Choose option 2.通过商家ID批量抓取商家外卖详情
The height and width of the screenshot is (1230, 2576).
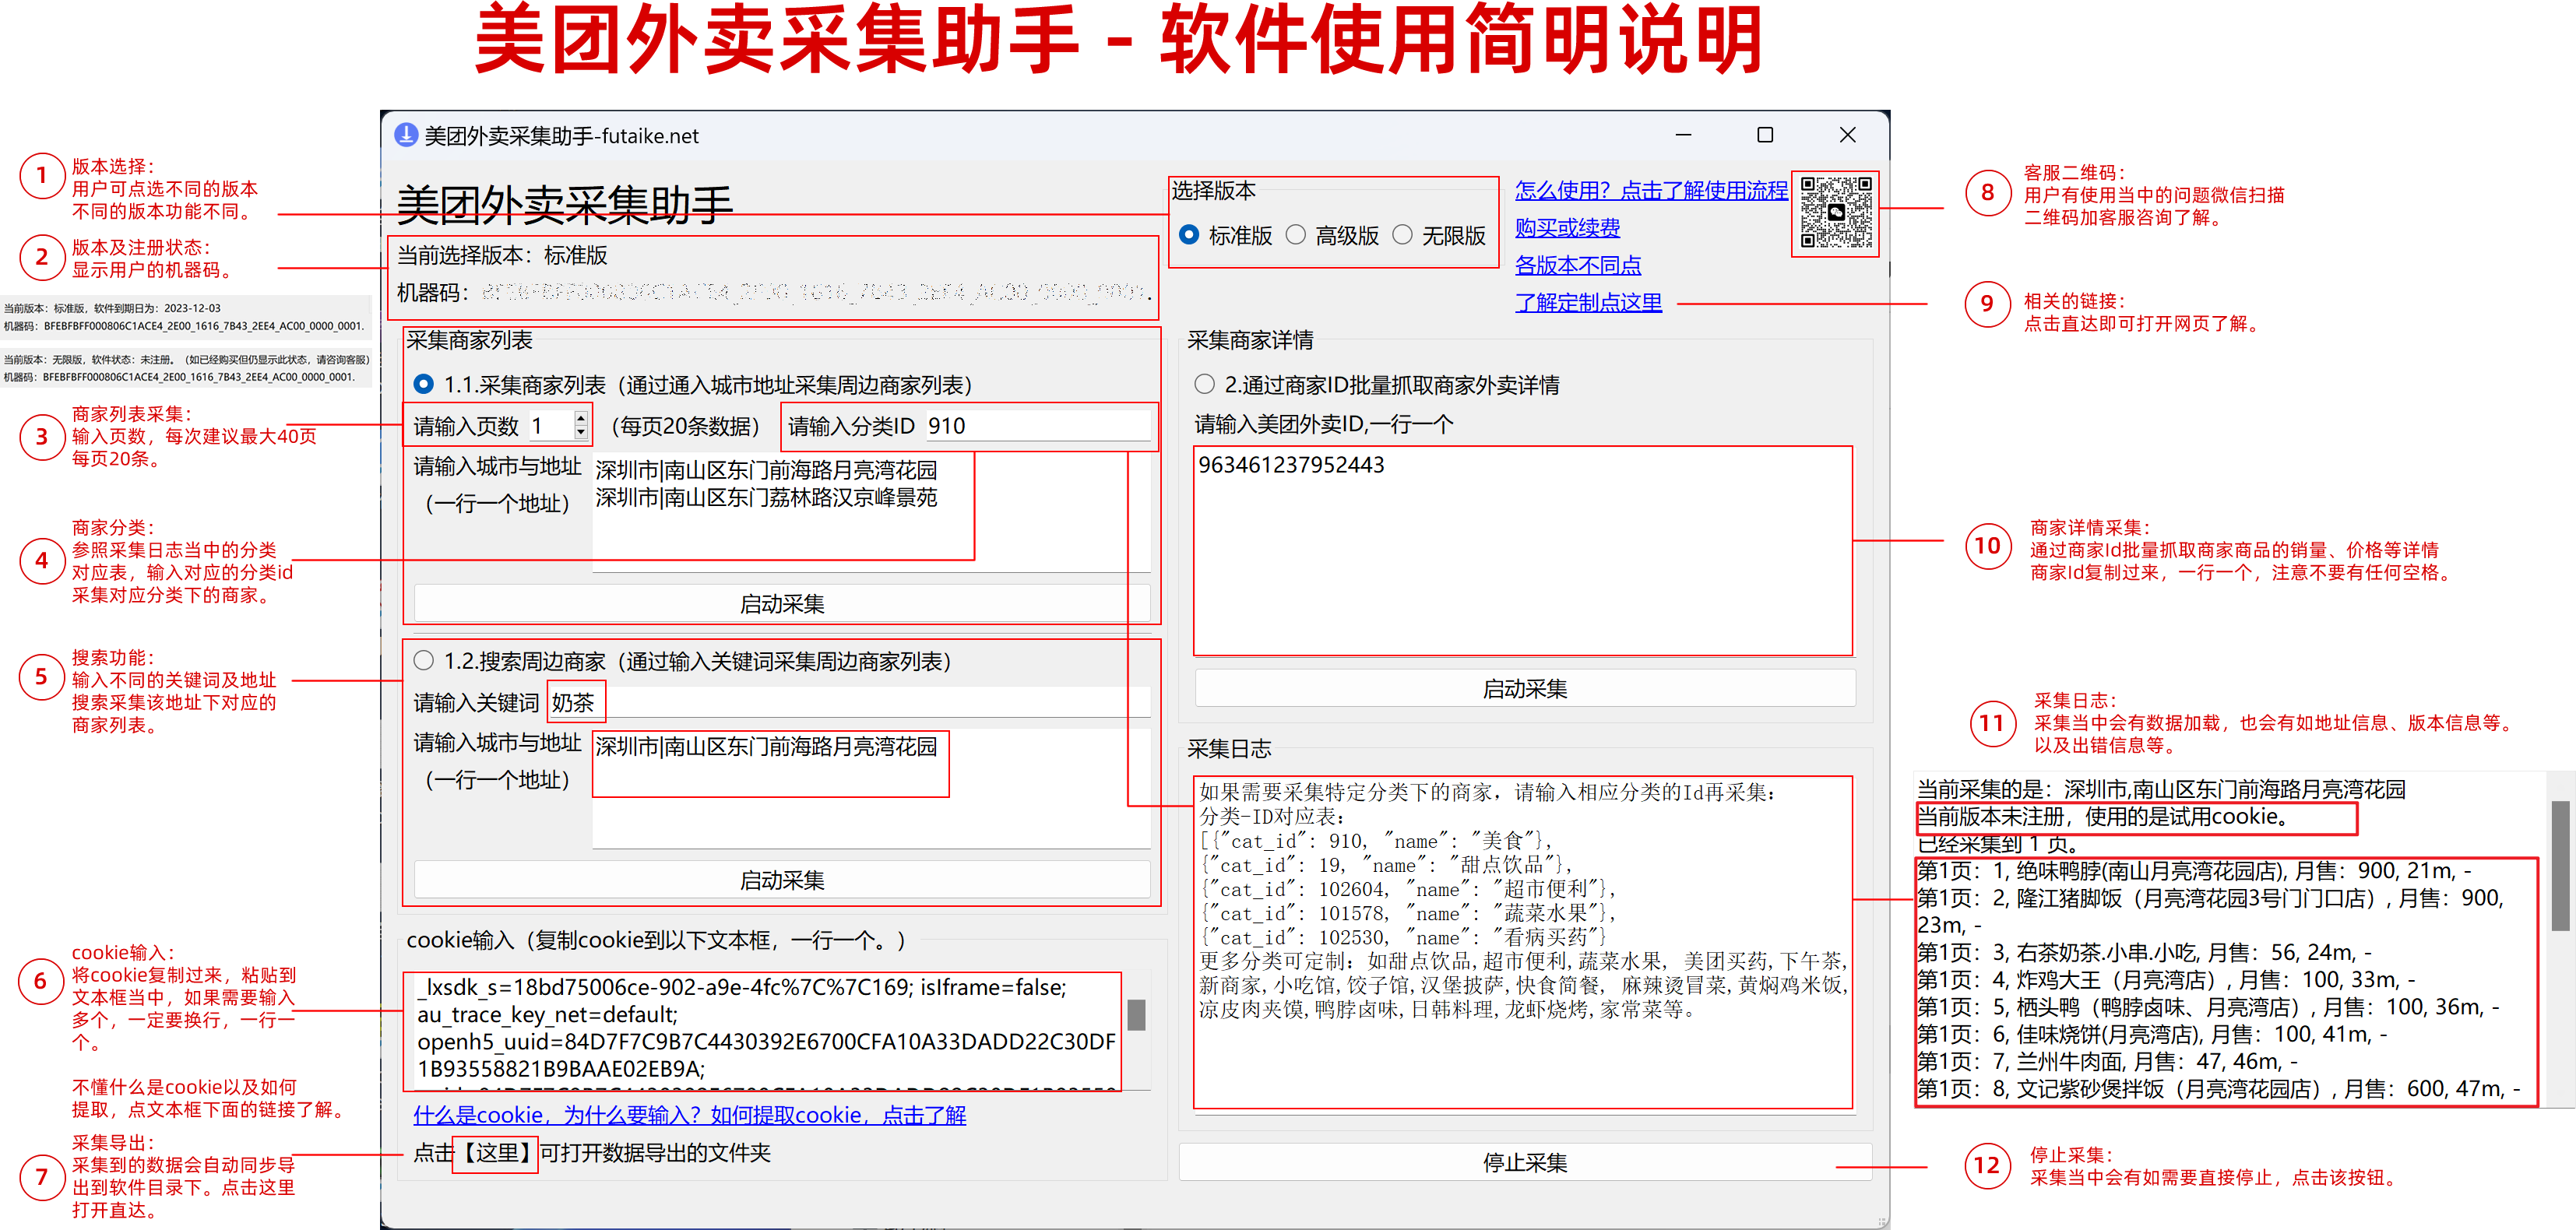pos(1204,384)
